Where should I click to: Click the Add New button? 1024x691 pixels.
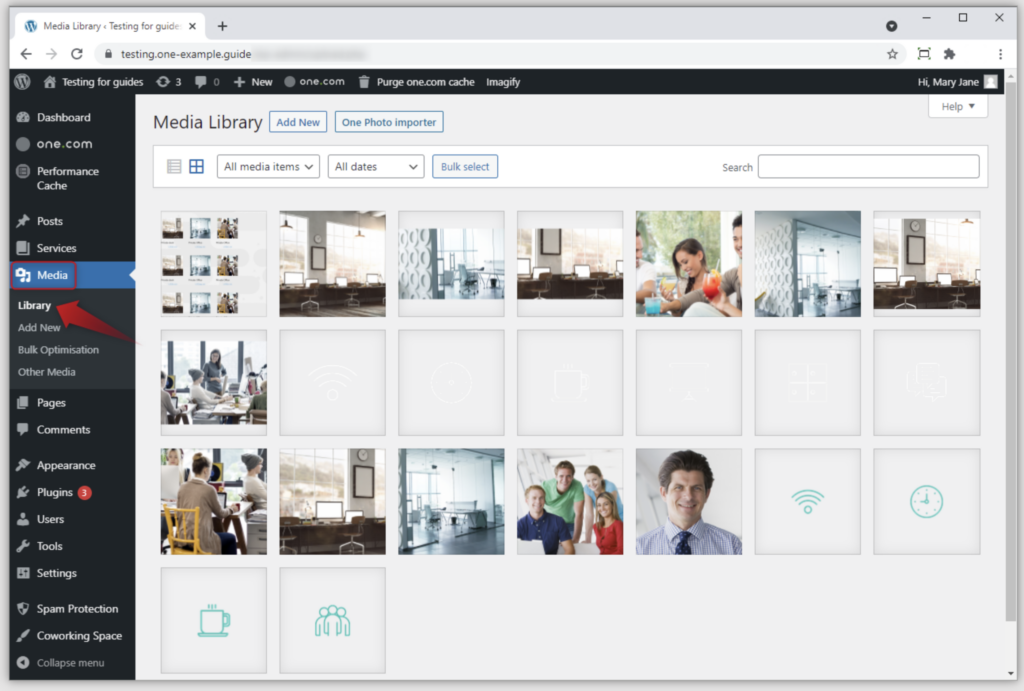[298, 122]
